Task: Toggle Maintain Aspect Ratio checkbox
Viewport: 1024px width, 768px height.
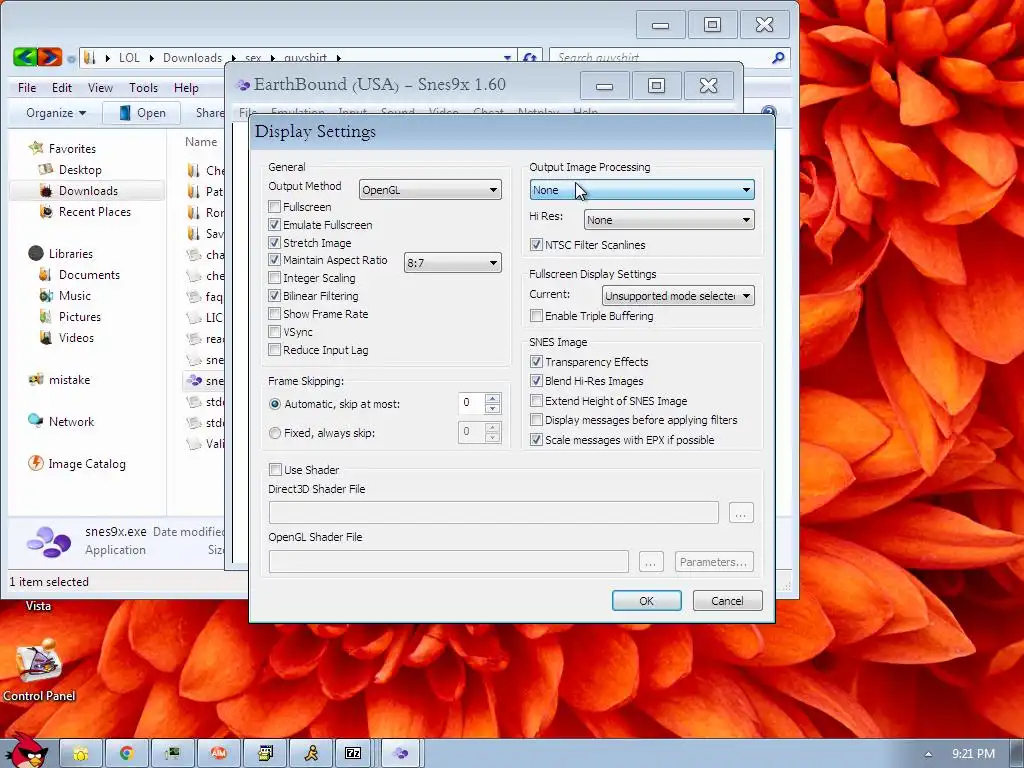Action: pos(275,260)
